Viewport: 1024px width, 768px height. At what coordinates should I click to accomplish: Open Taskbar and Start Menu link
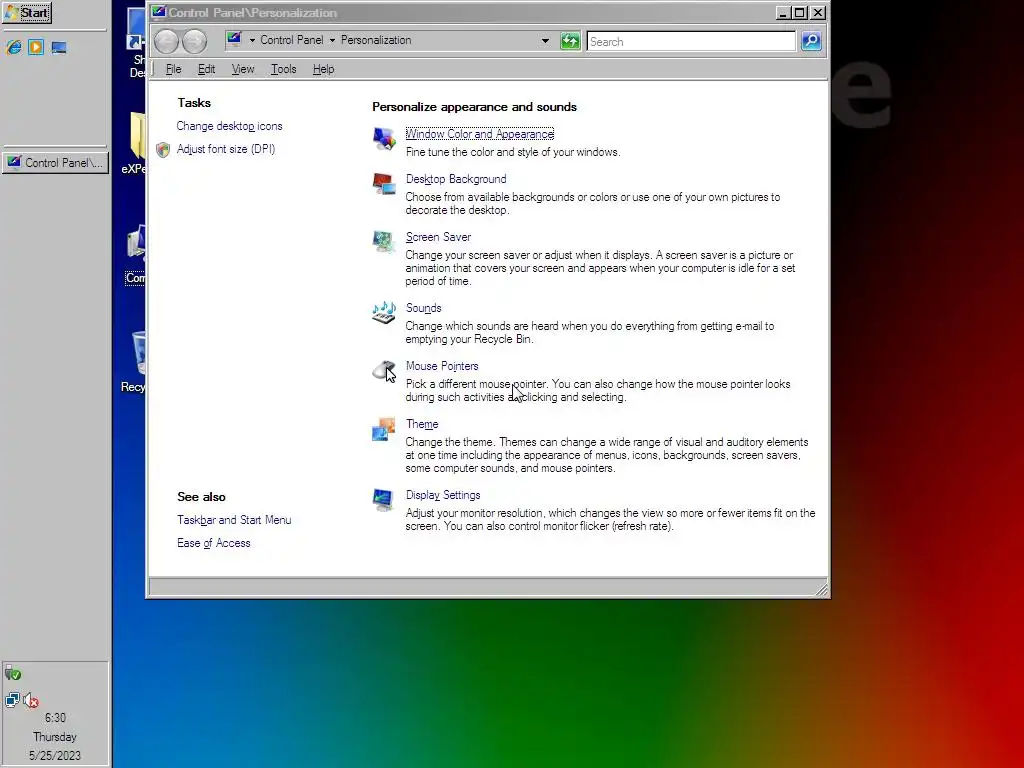click(234, 520)
